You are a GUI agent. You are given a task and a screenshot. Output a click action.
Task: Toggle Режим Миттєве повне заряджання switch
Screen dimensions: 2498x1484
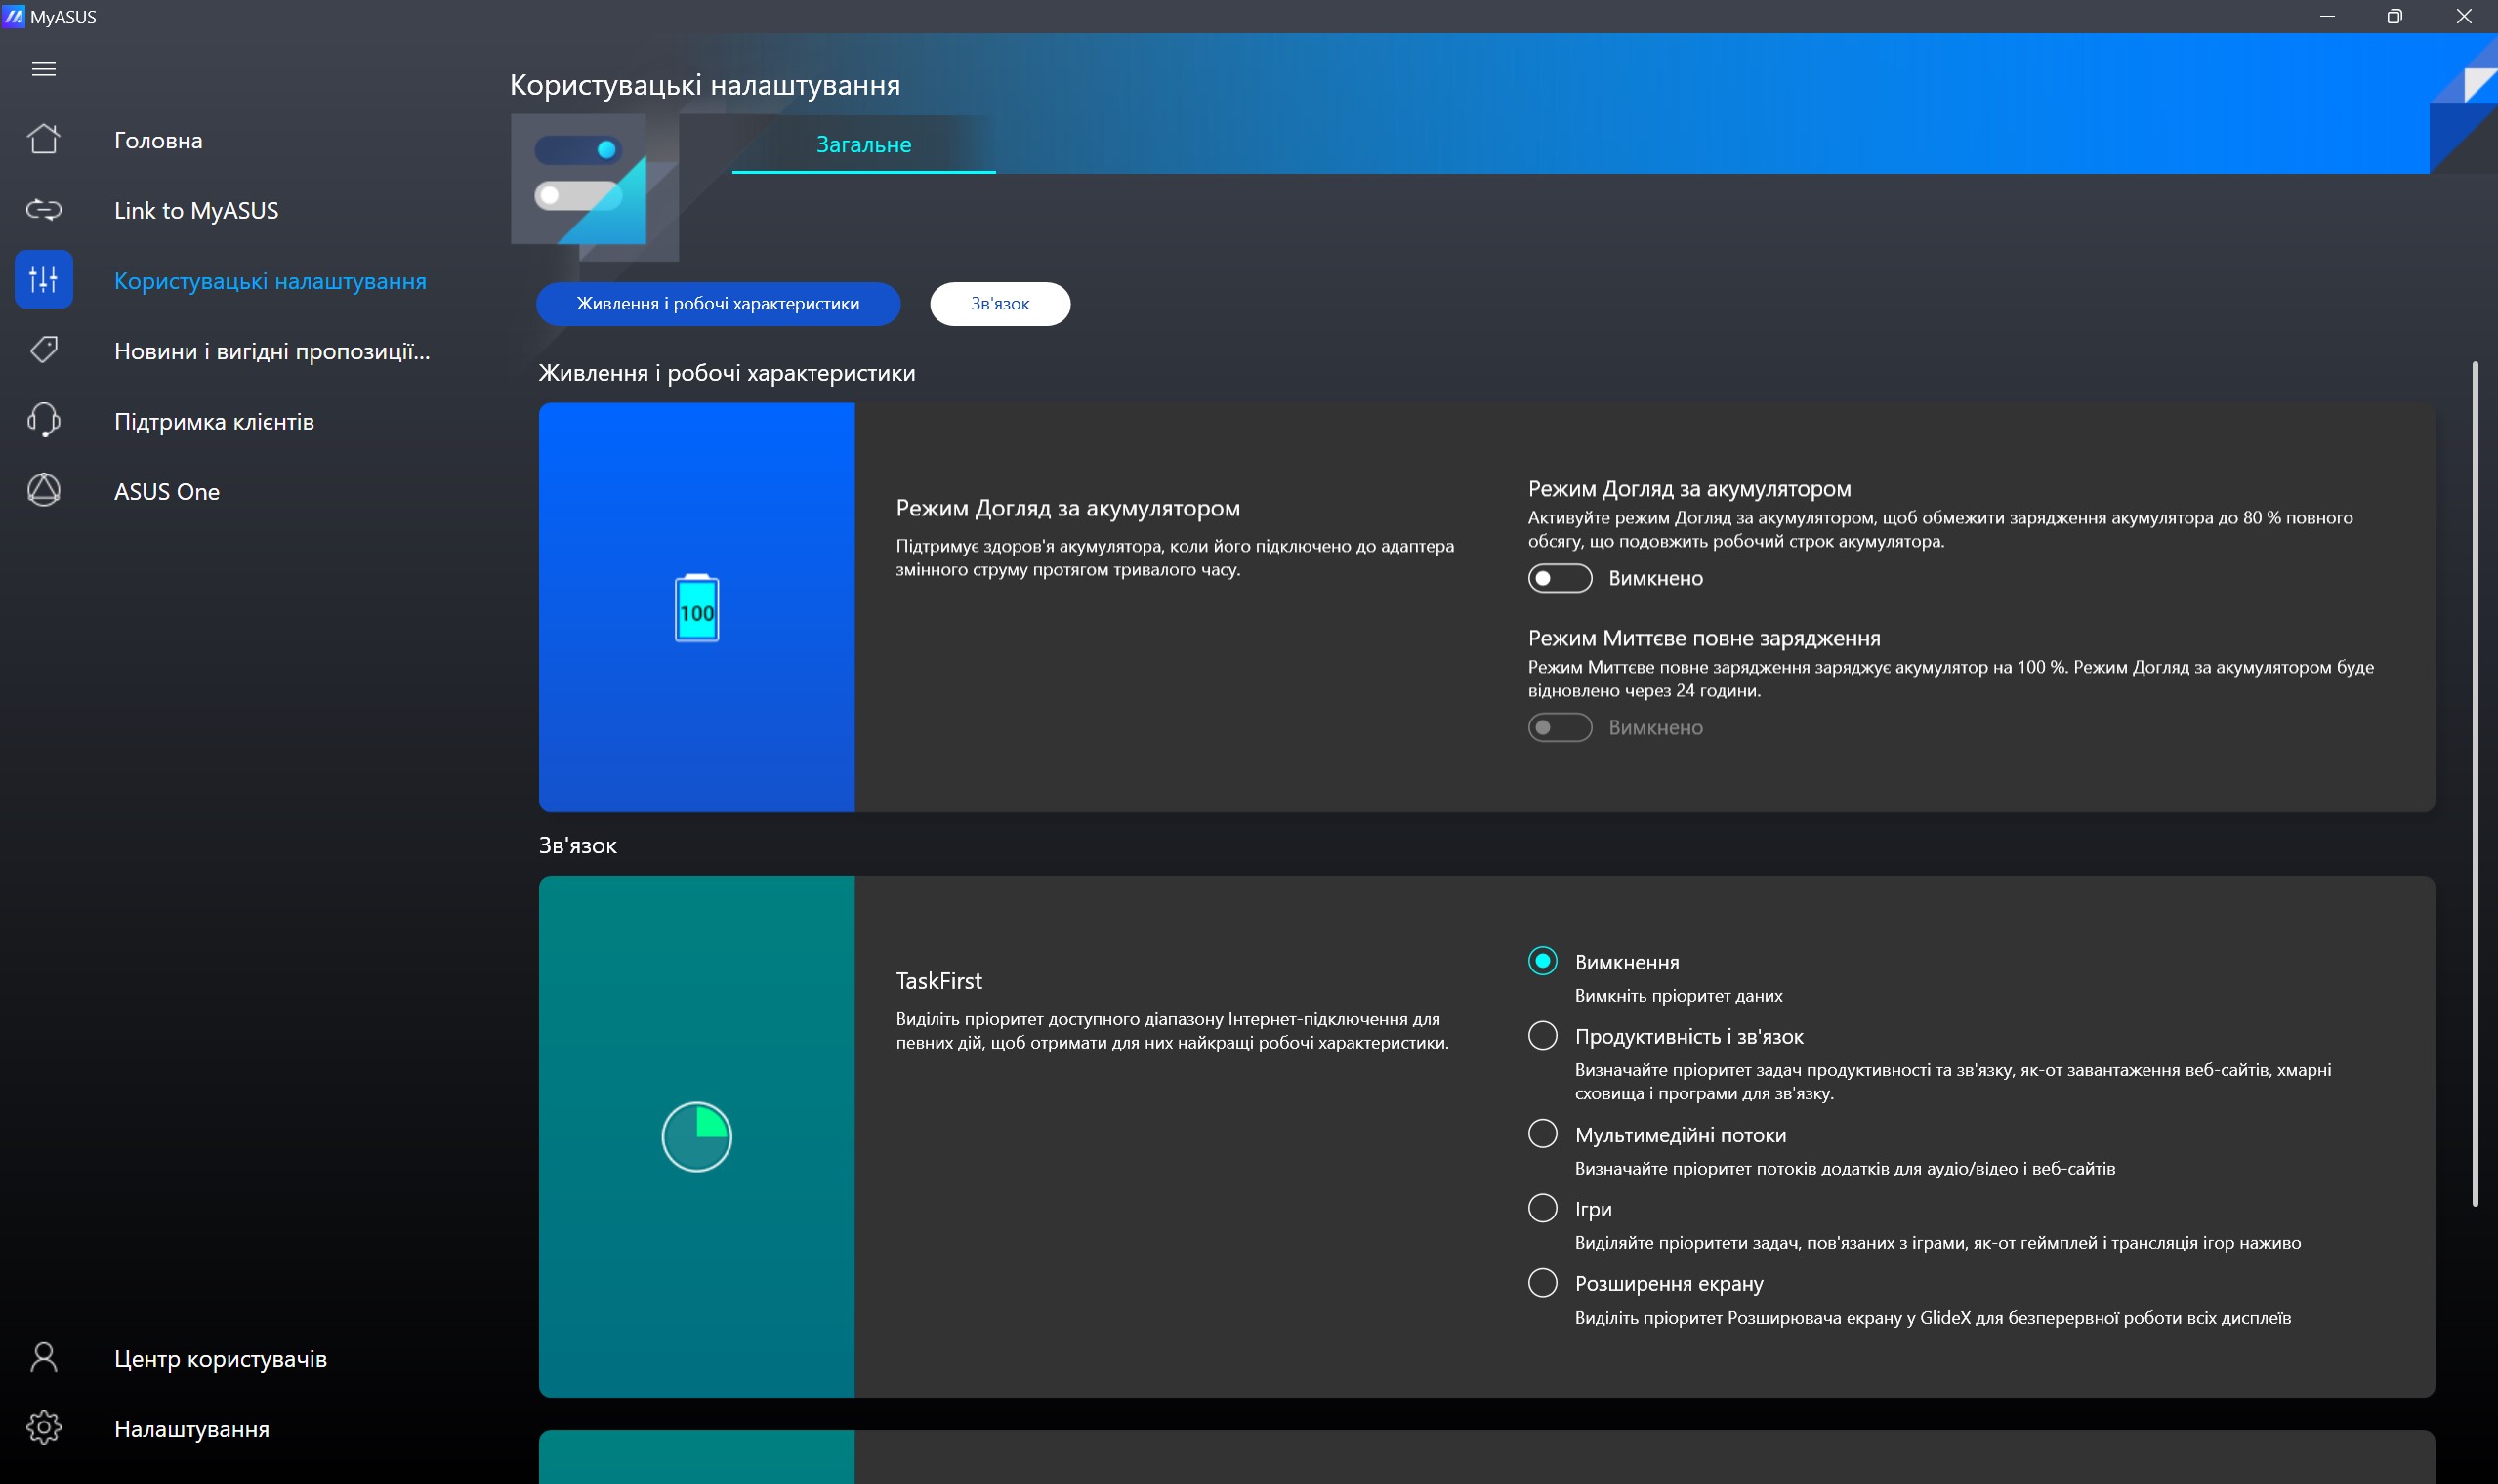(1559, 727)
